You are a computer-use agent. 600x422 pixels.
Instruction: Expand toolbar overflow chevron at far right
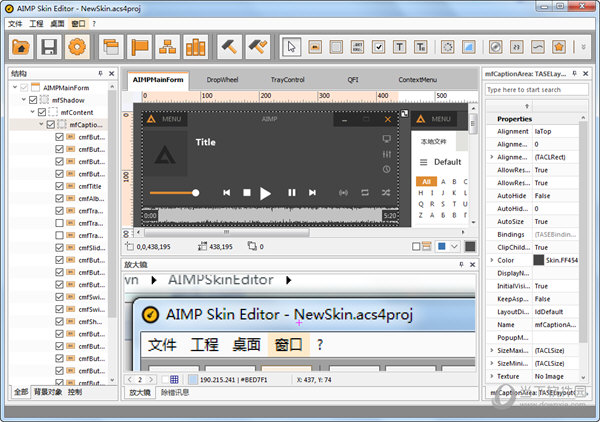(x=584, y=47)
